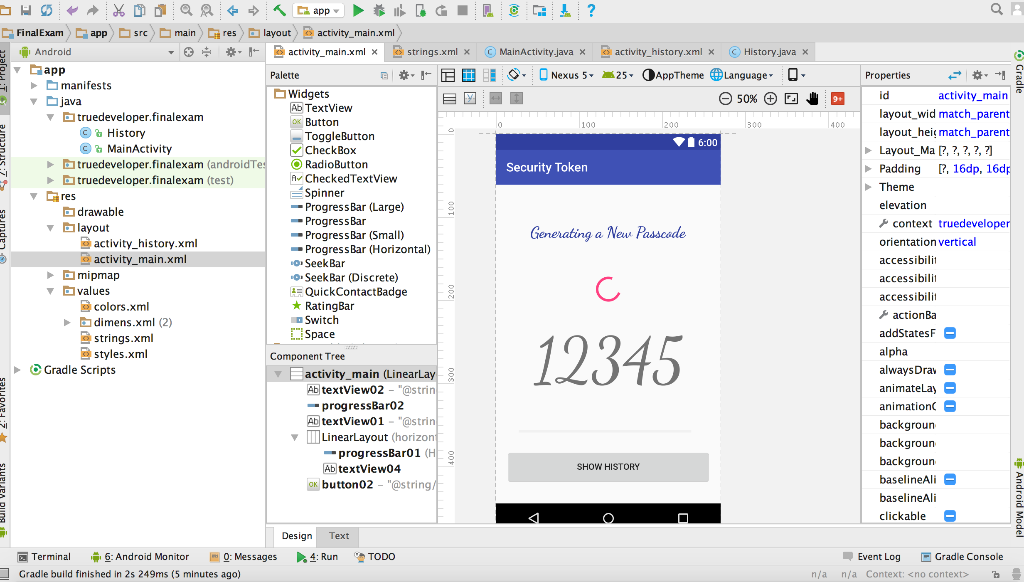Zoom in the design preview with plus icon

(x=771, y=99)
